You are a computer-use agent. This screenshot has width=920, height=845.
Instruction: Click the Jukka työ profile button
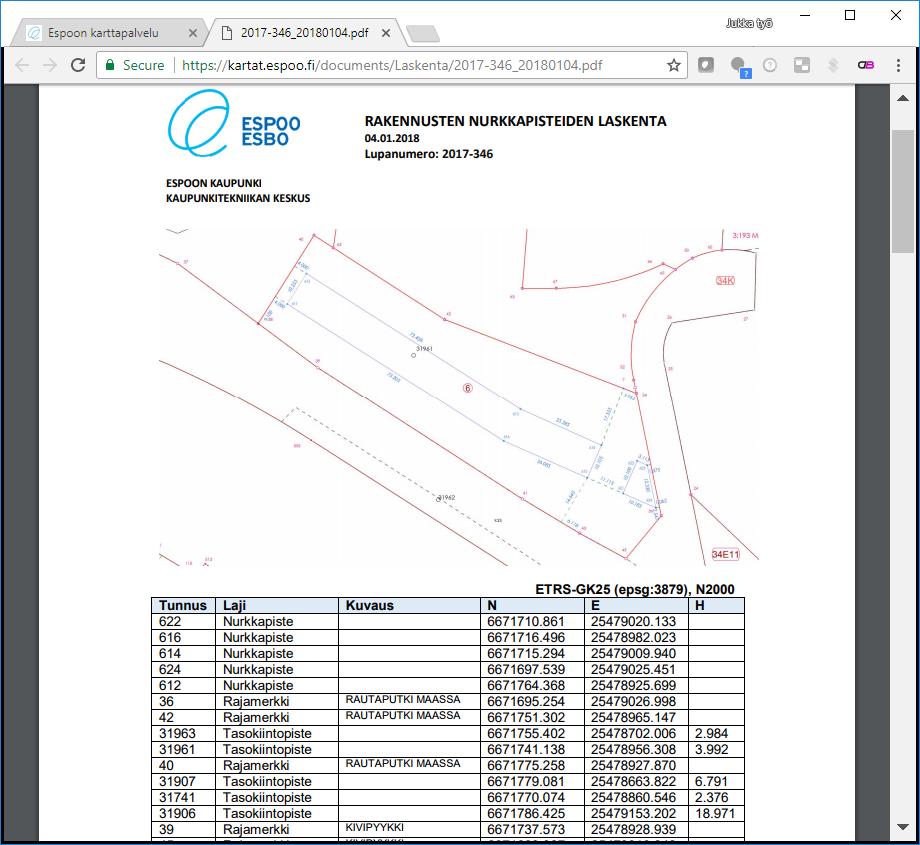[749, 23]
